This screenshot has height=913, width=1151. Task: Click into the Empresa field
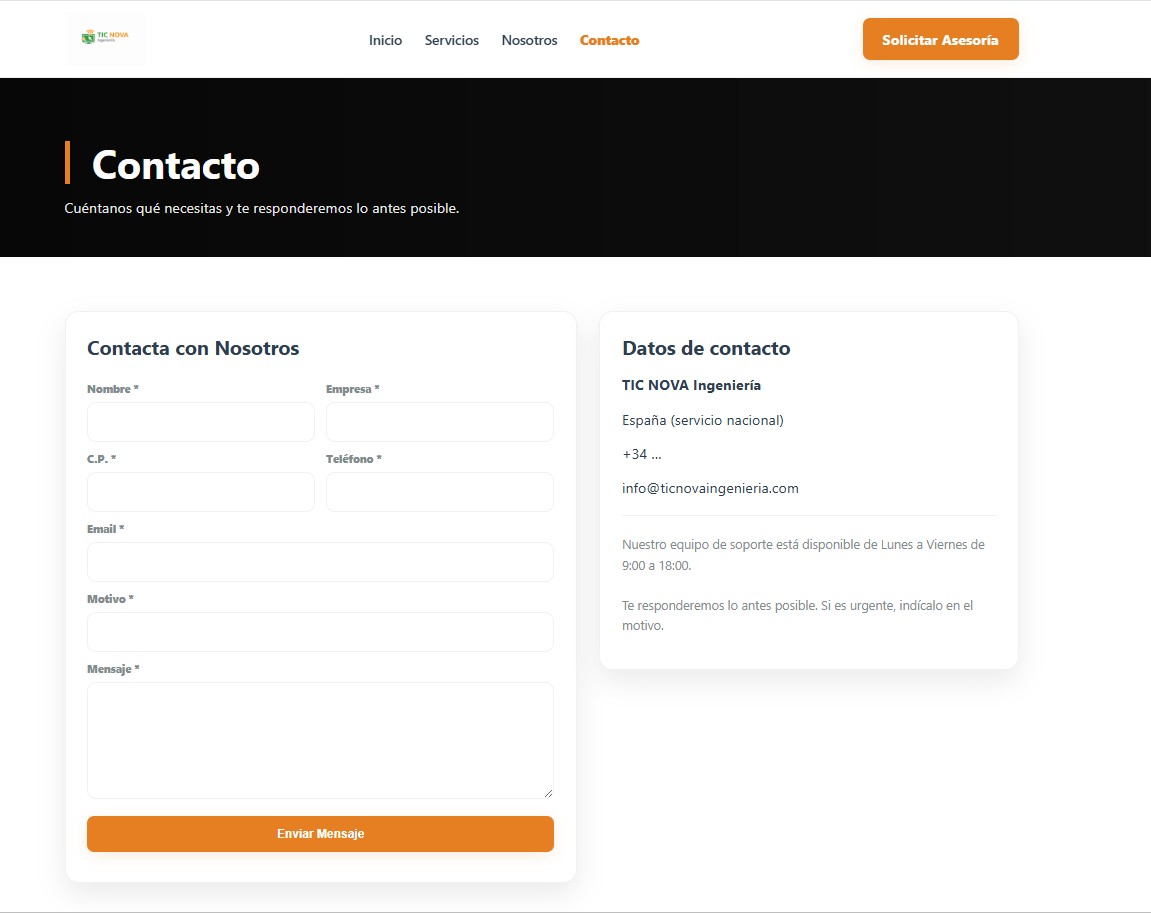coord(440,422)
